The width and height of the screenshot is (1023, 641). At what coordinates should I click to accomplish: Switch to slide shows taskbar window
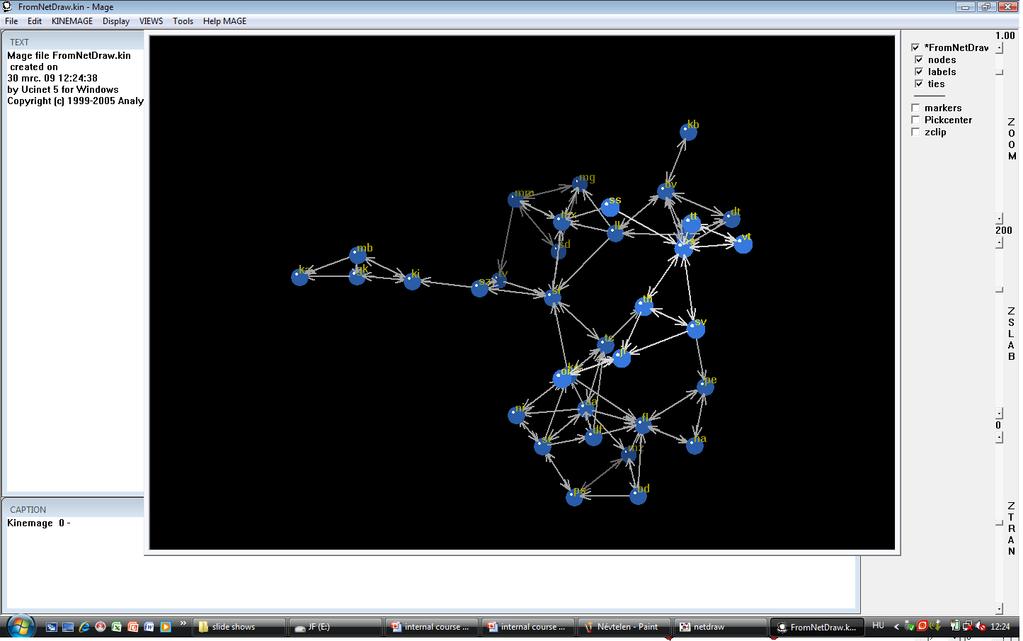(x=238, y=627)
